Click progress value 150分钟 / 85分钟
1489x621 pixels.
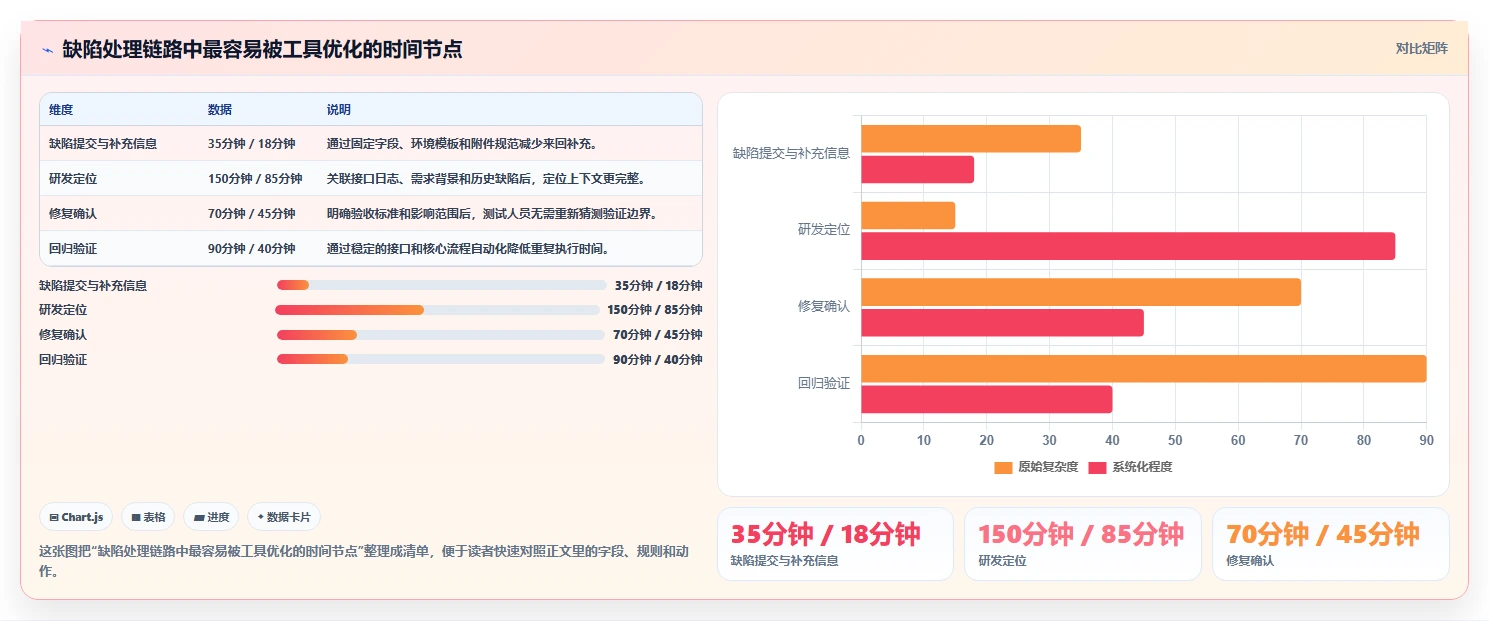click(655, 310)
